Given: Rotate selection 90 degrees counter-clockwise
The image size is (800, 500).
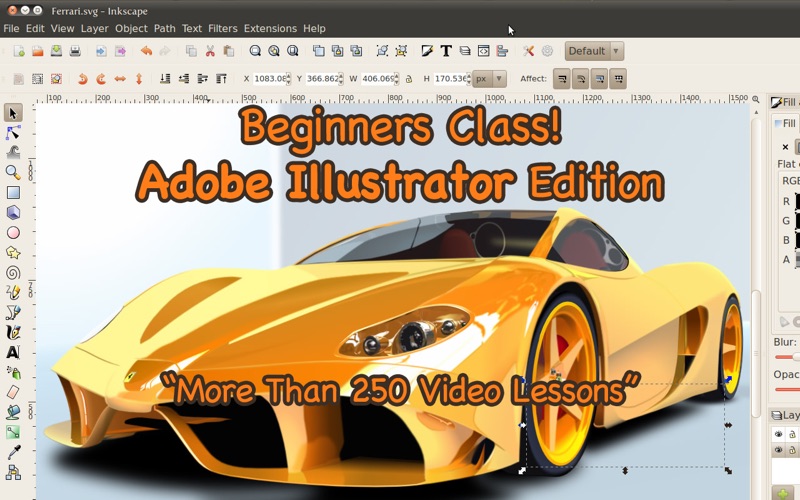Looking at the screenshot, I should (82, 79).
